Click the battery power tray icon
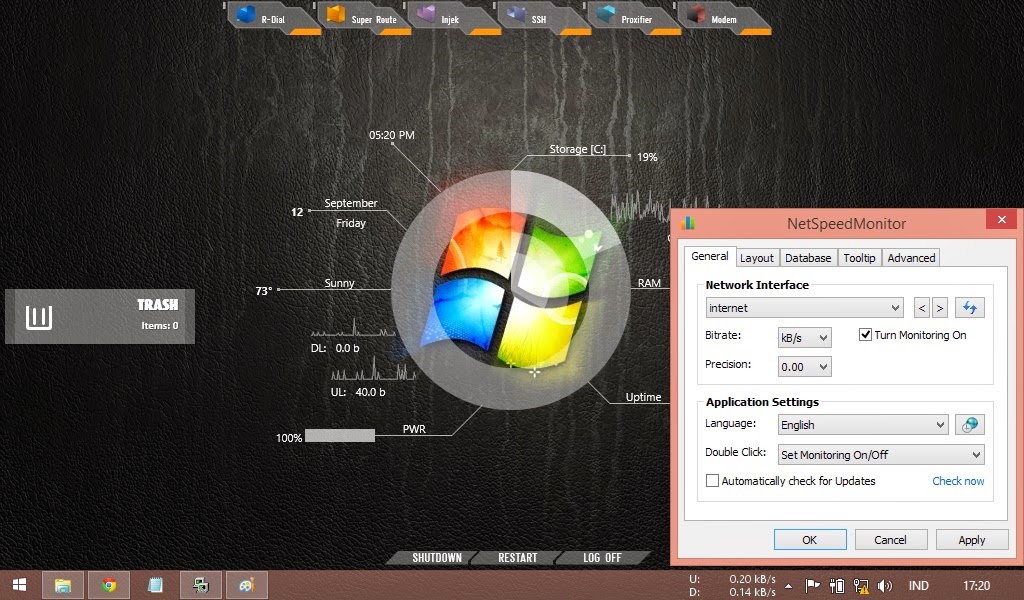This screenshot has height=600, width=1024. 837,586
